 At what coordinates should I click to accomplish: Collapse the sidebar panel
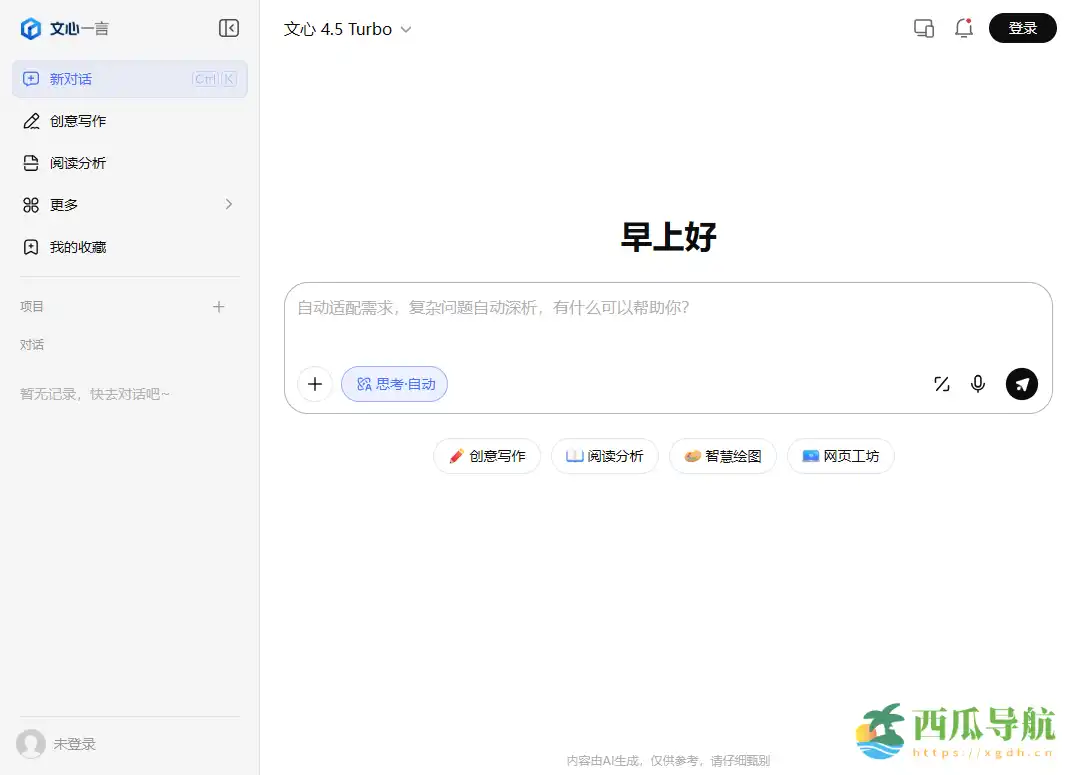[x=229, y=28]
